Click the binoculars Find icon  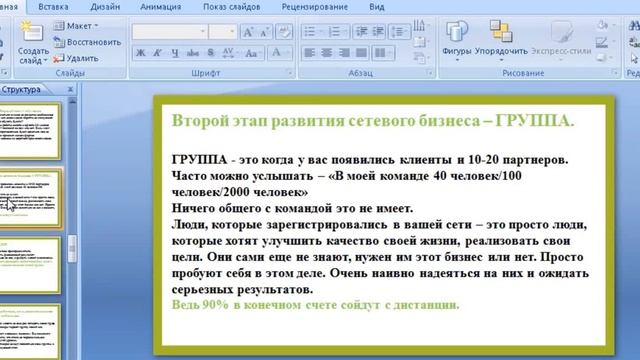[x=634, y=25]
